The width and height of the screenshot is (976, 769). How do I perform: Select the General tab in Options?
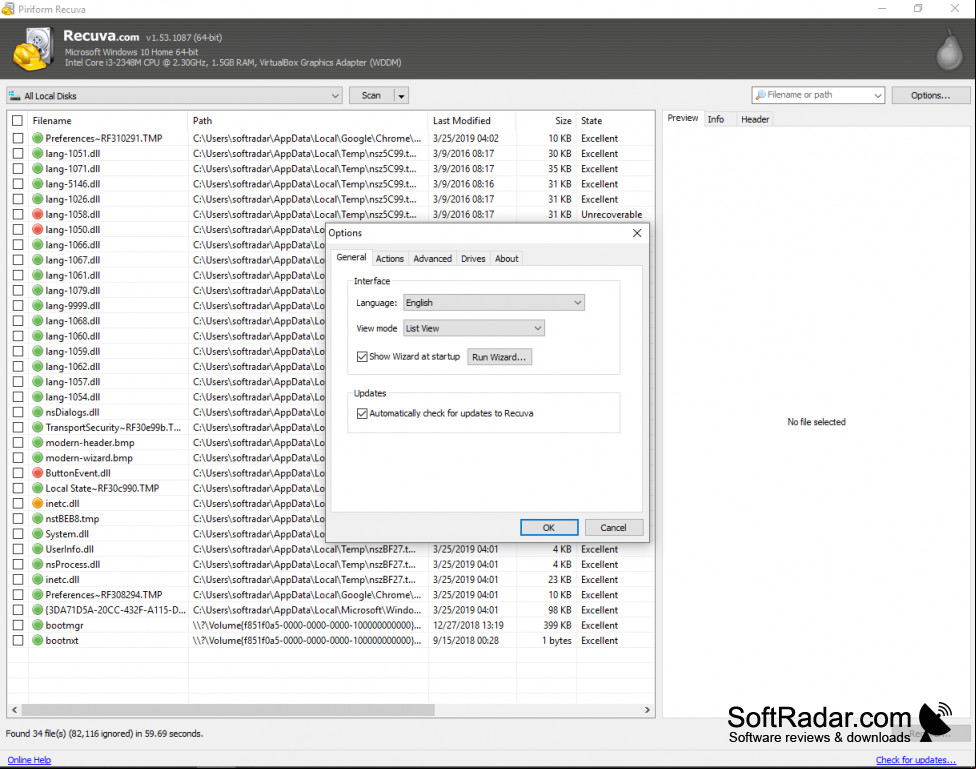351,257
